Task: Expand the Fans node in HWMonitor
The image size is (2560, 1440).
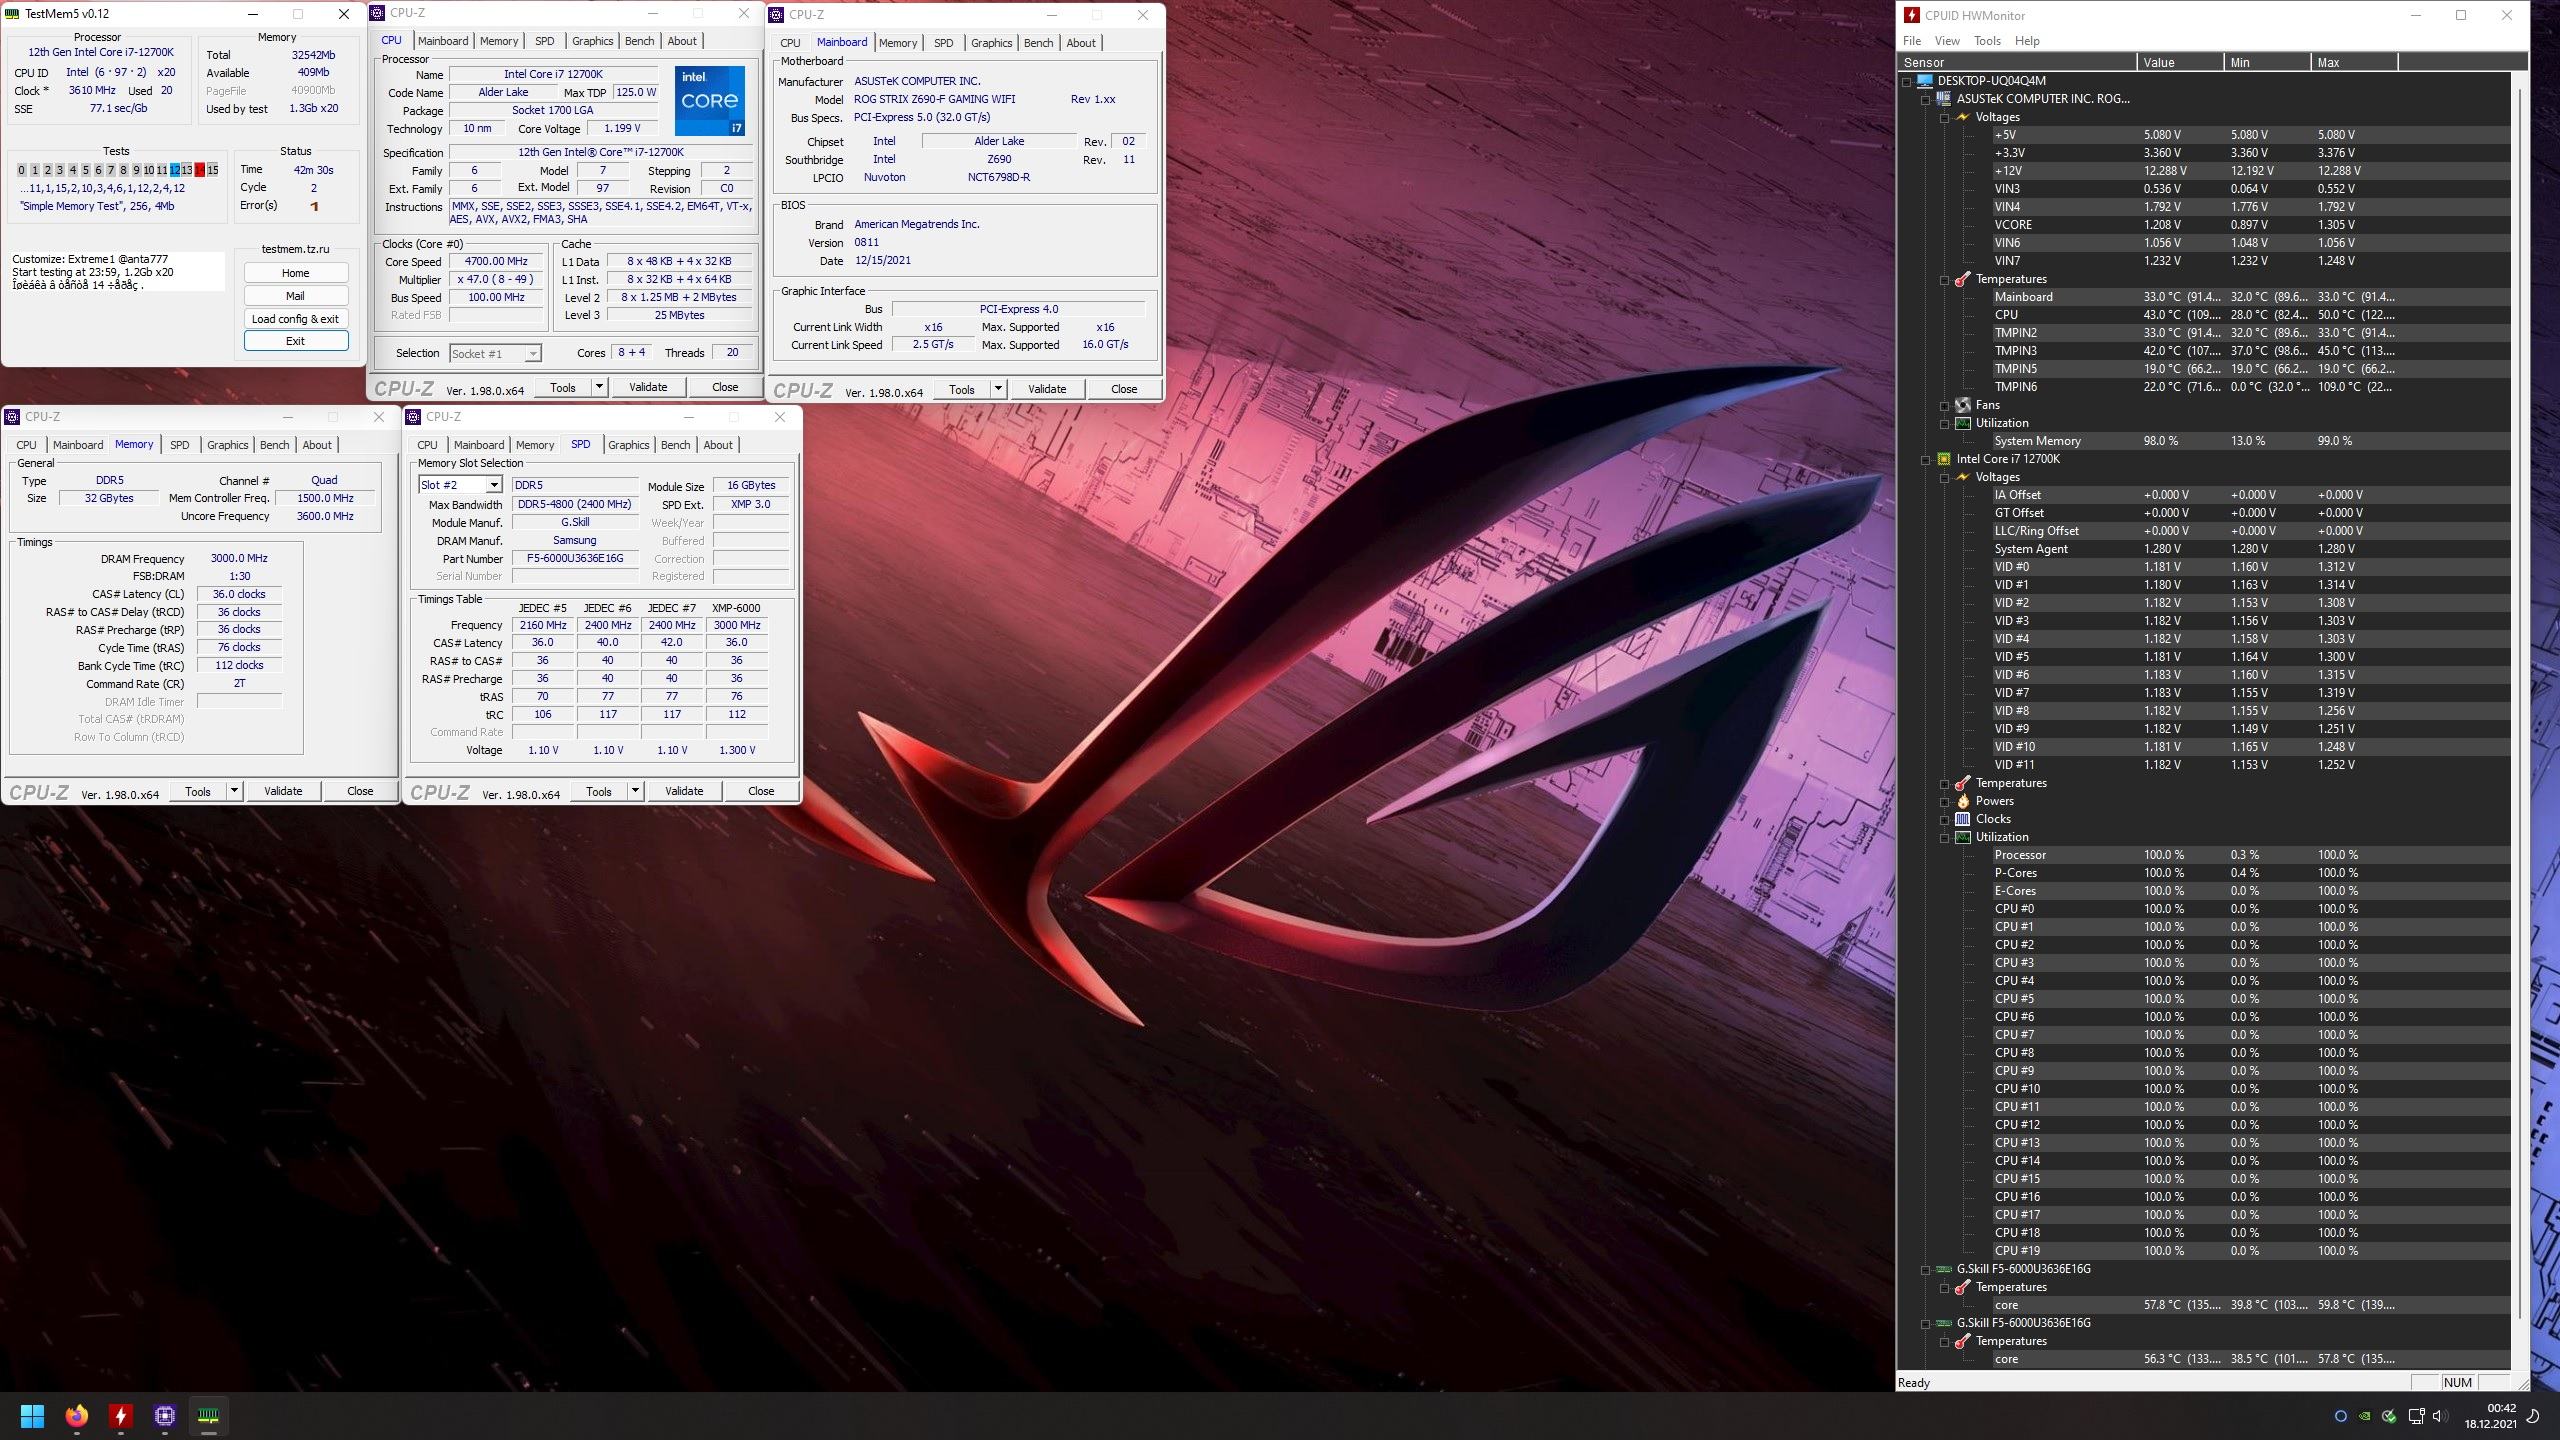Action: point(1944,405)
